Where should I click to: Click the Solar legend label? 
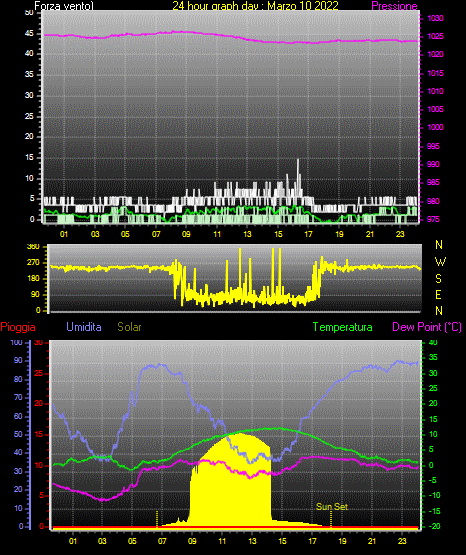tap(130, 327)
